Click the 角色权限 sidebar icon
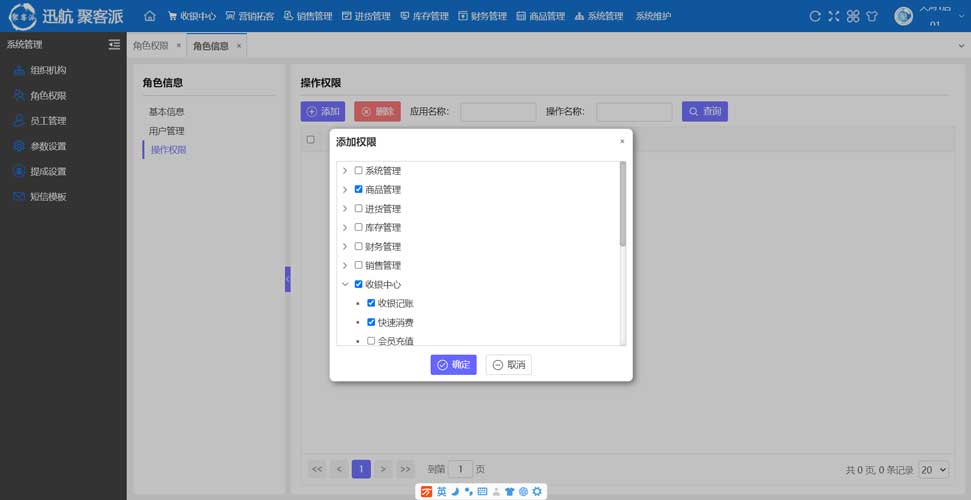Viewport: 971px width, 500px height. (19, 95)
